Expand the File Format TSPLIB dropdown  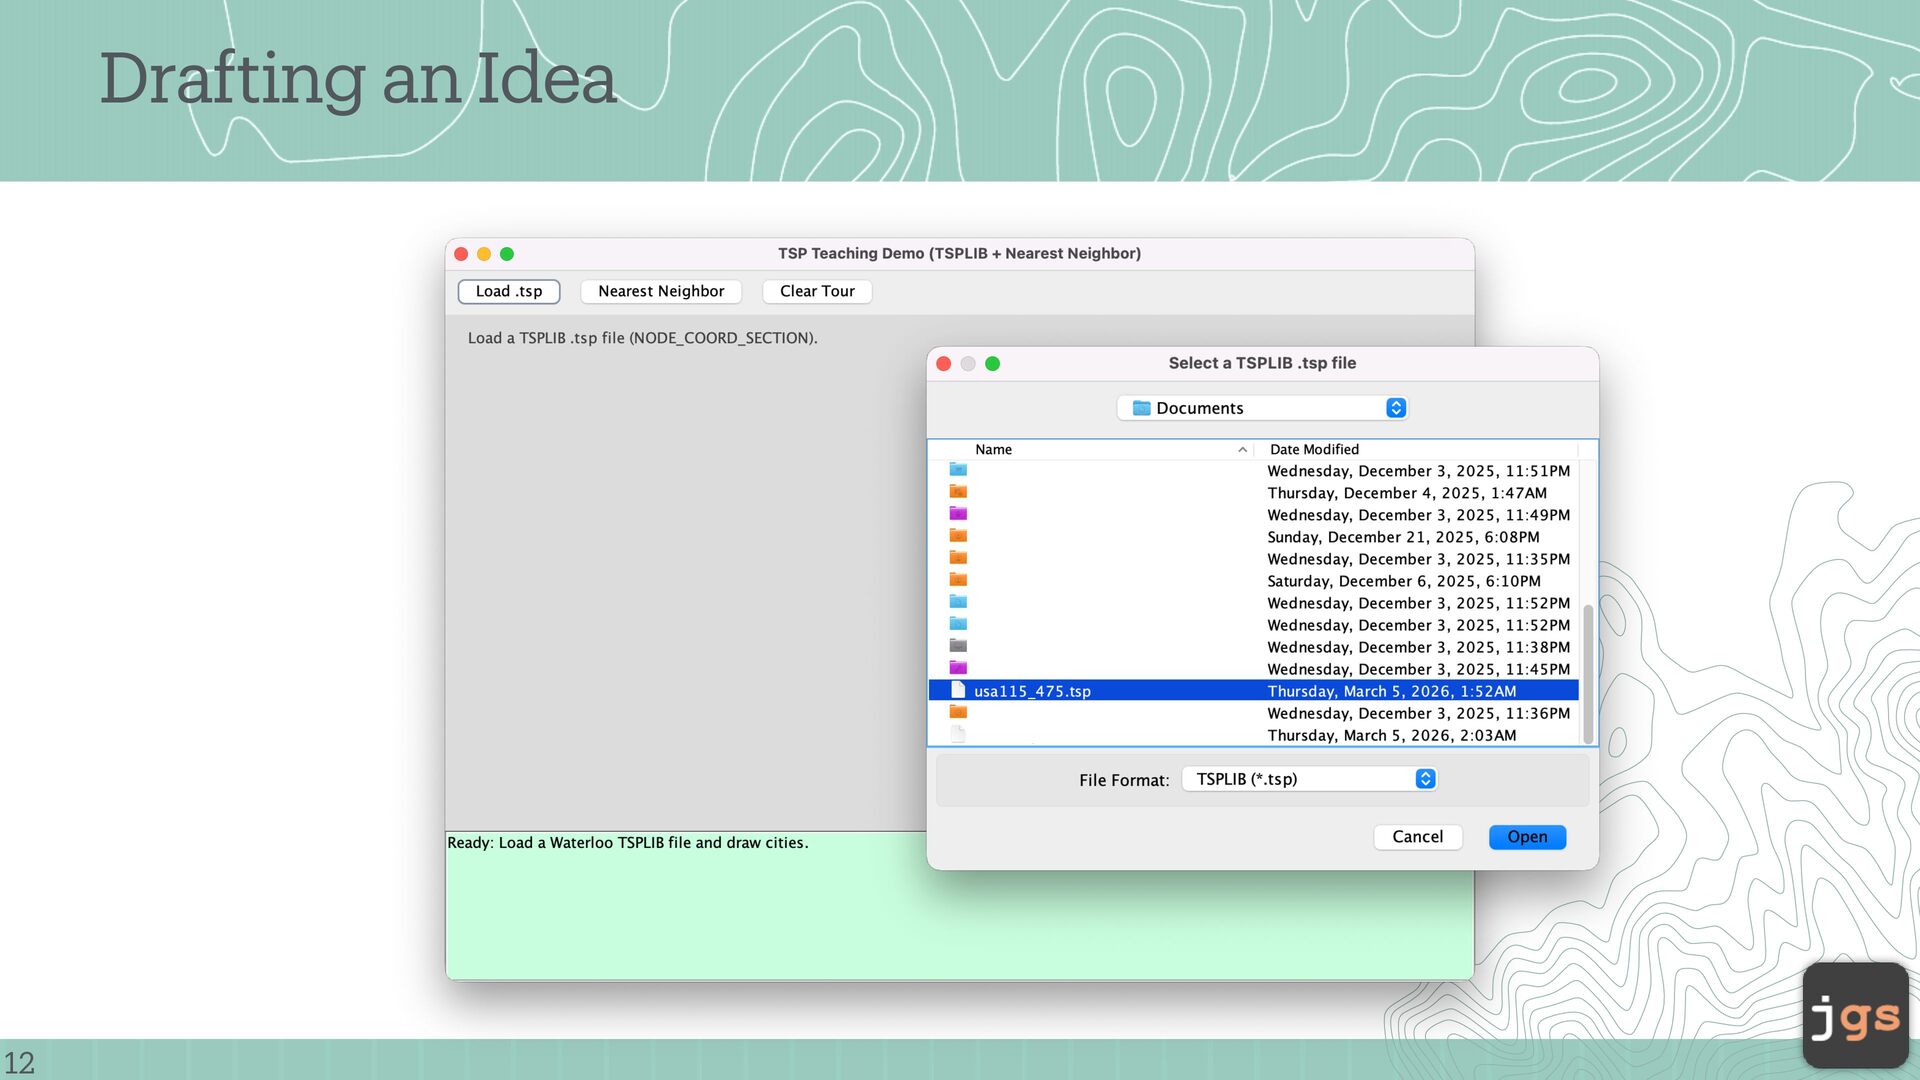click(x=1308, y=779)
